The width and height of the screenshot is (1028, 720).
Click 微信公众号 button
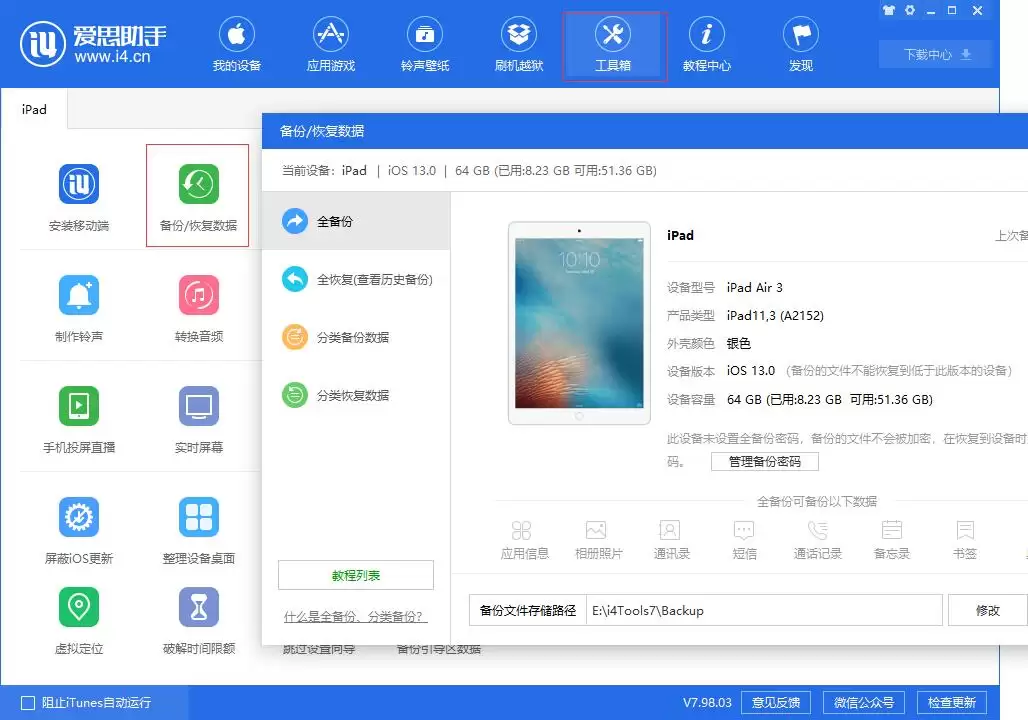[x=863, y=703]
